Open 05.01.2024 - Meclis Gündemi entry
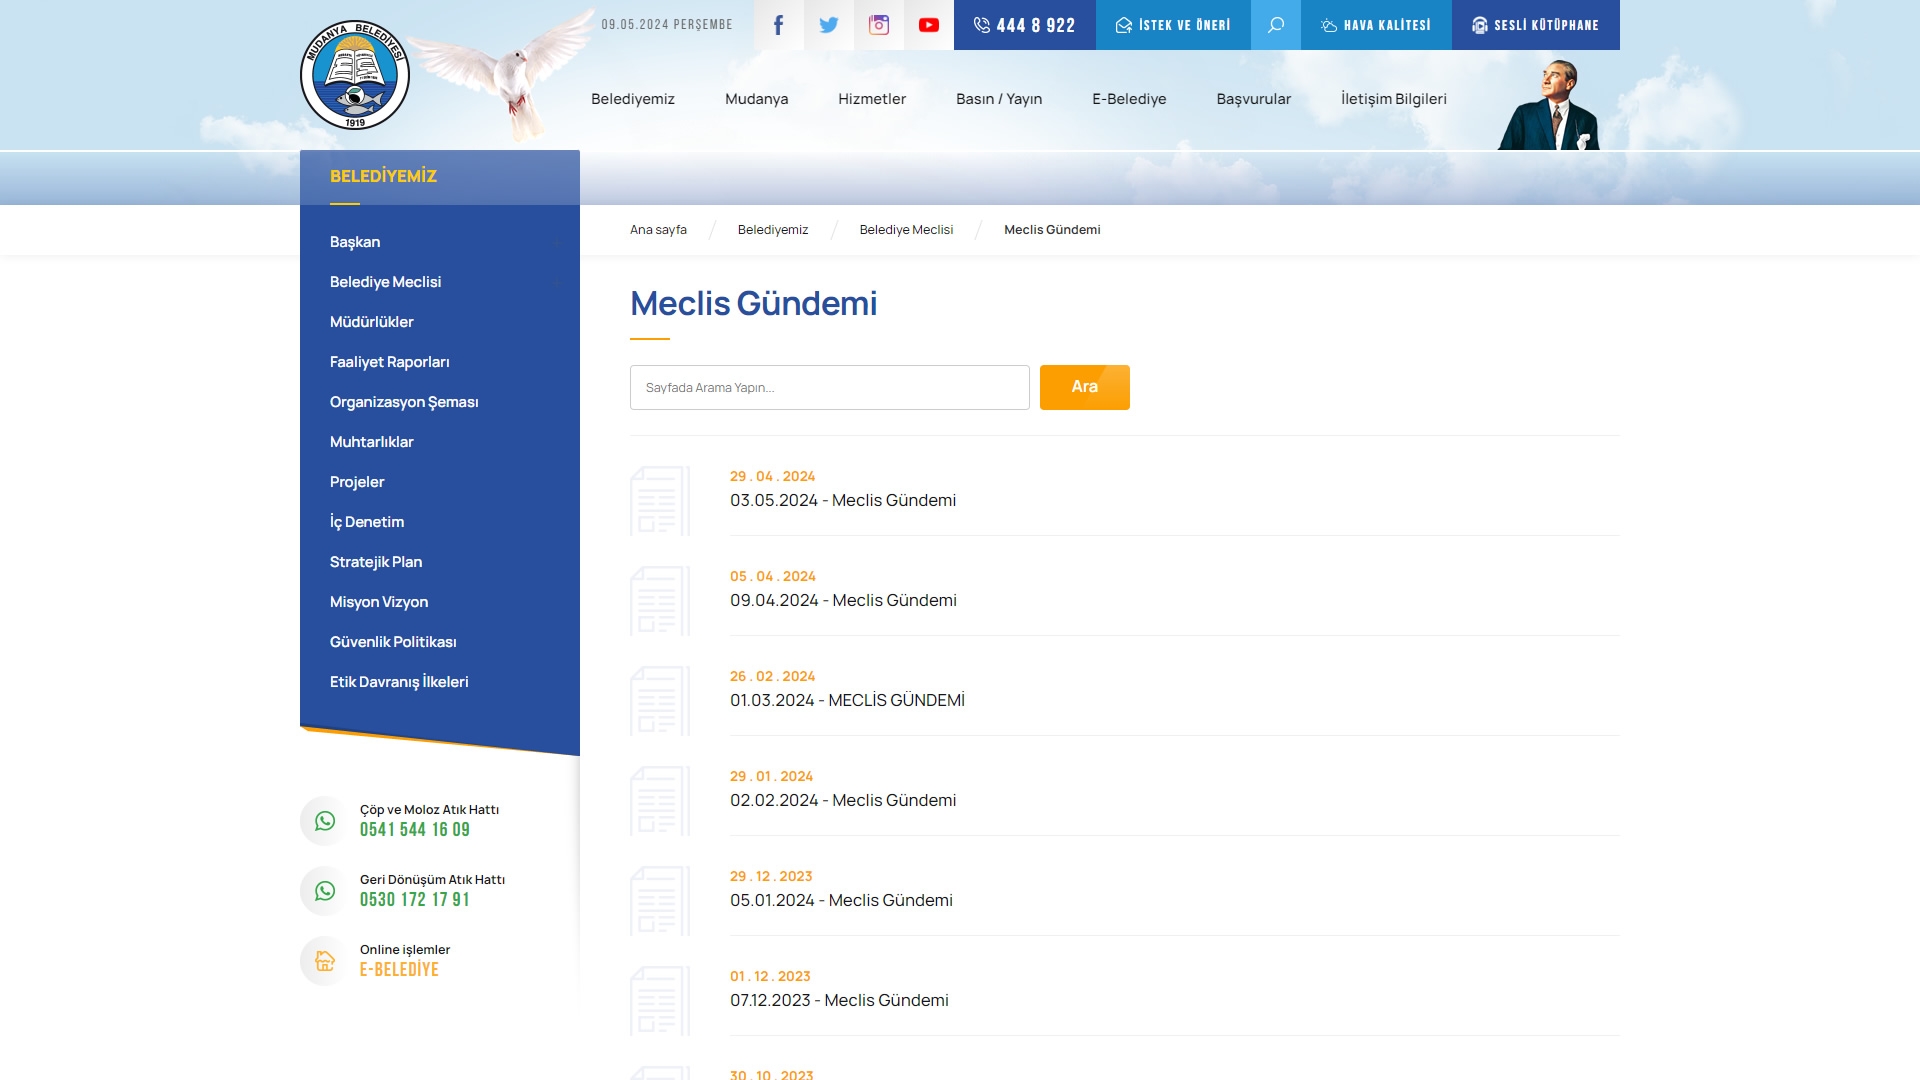 click(x=841, y=900)
